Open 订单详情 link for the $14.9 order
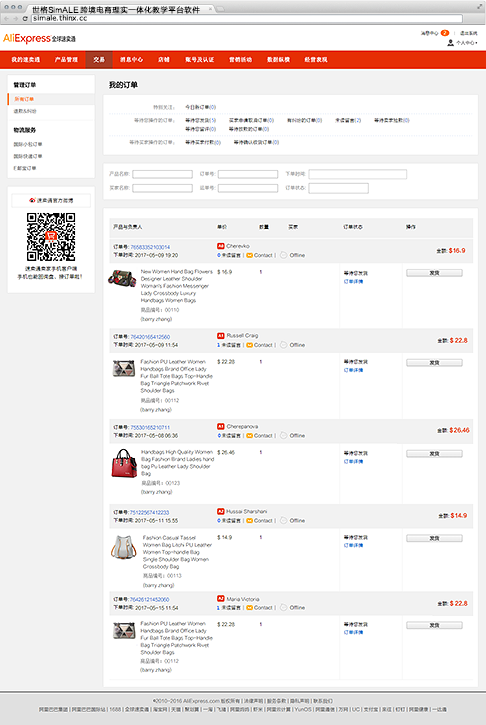 tap(354, 546)
